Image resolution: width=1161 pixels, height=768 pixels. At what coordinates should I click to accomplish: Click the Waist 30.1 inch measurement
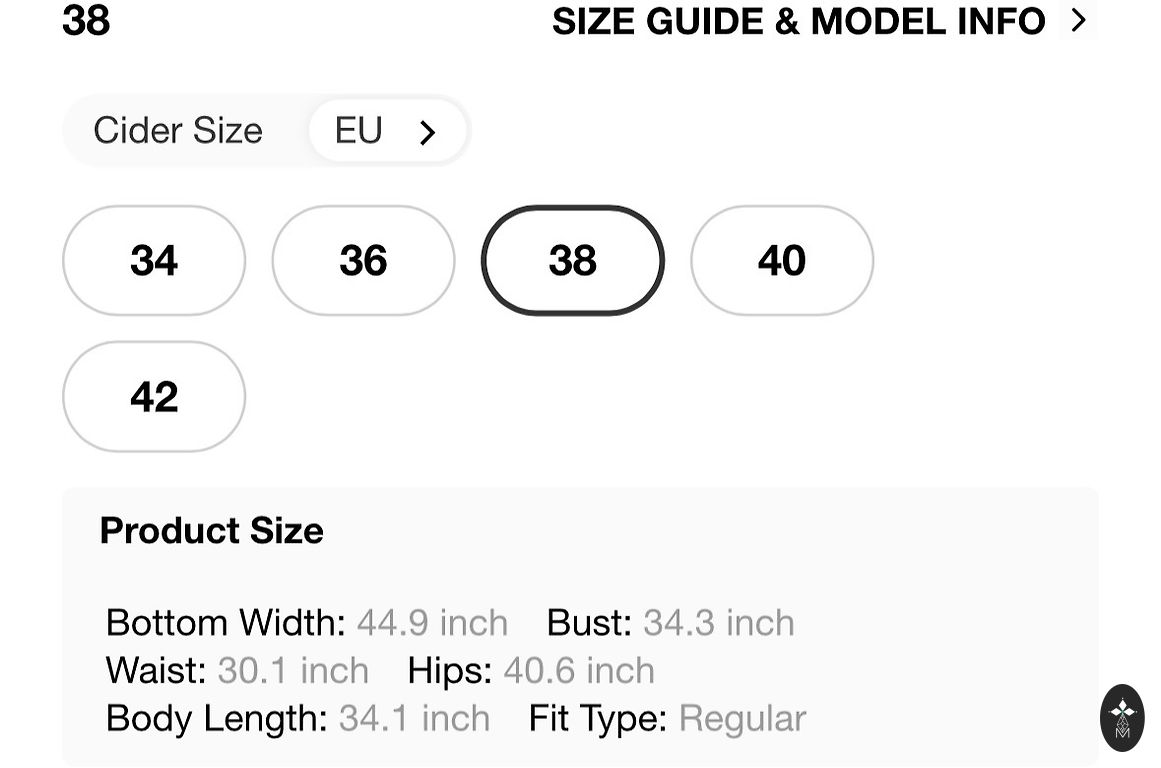(x=292, y=671)
